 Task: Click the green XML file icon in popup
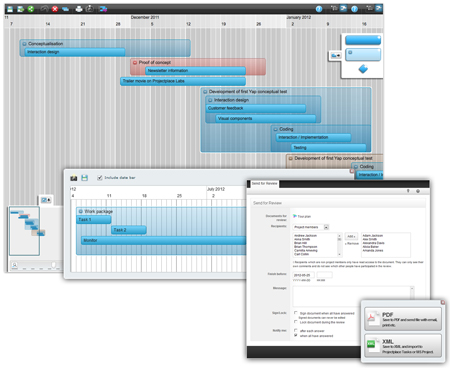(x=373, y=345)
